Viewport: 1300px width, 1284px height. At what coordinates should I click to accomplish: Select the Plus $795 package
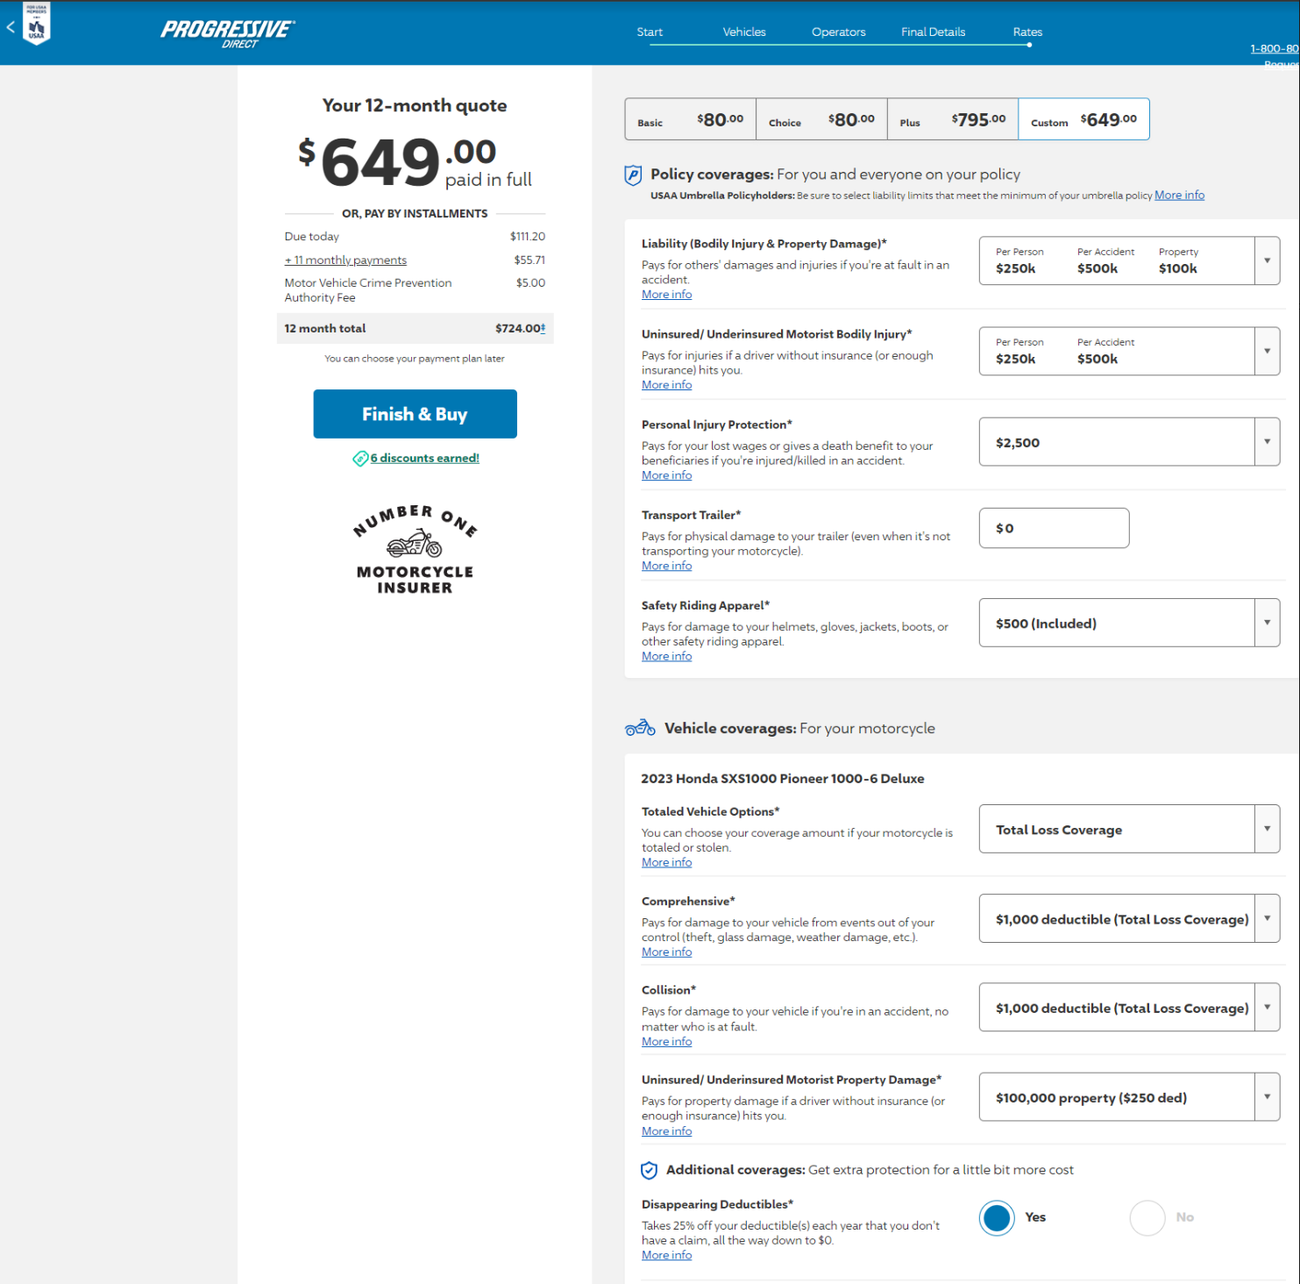point(953,119)
